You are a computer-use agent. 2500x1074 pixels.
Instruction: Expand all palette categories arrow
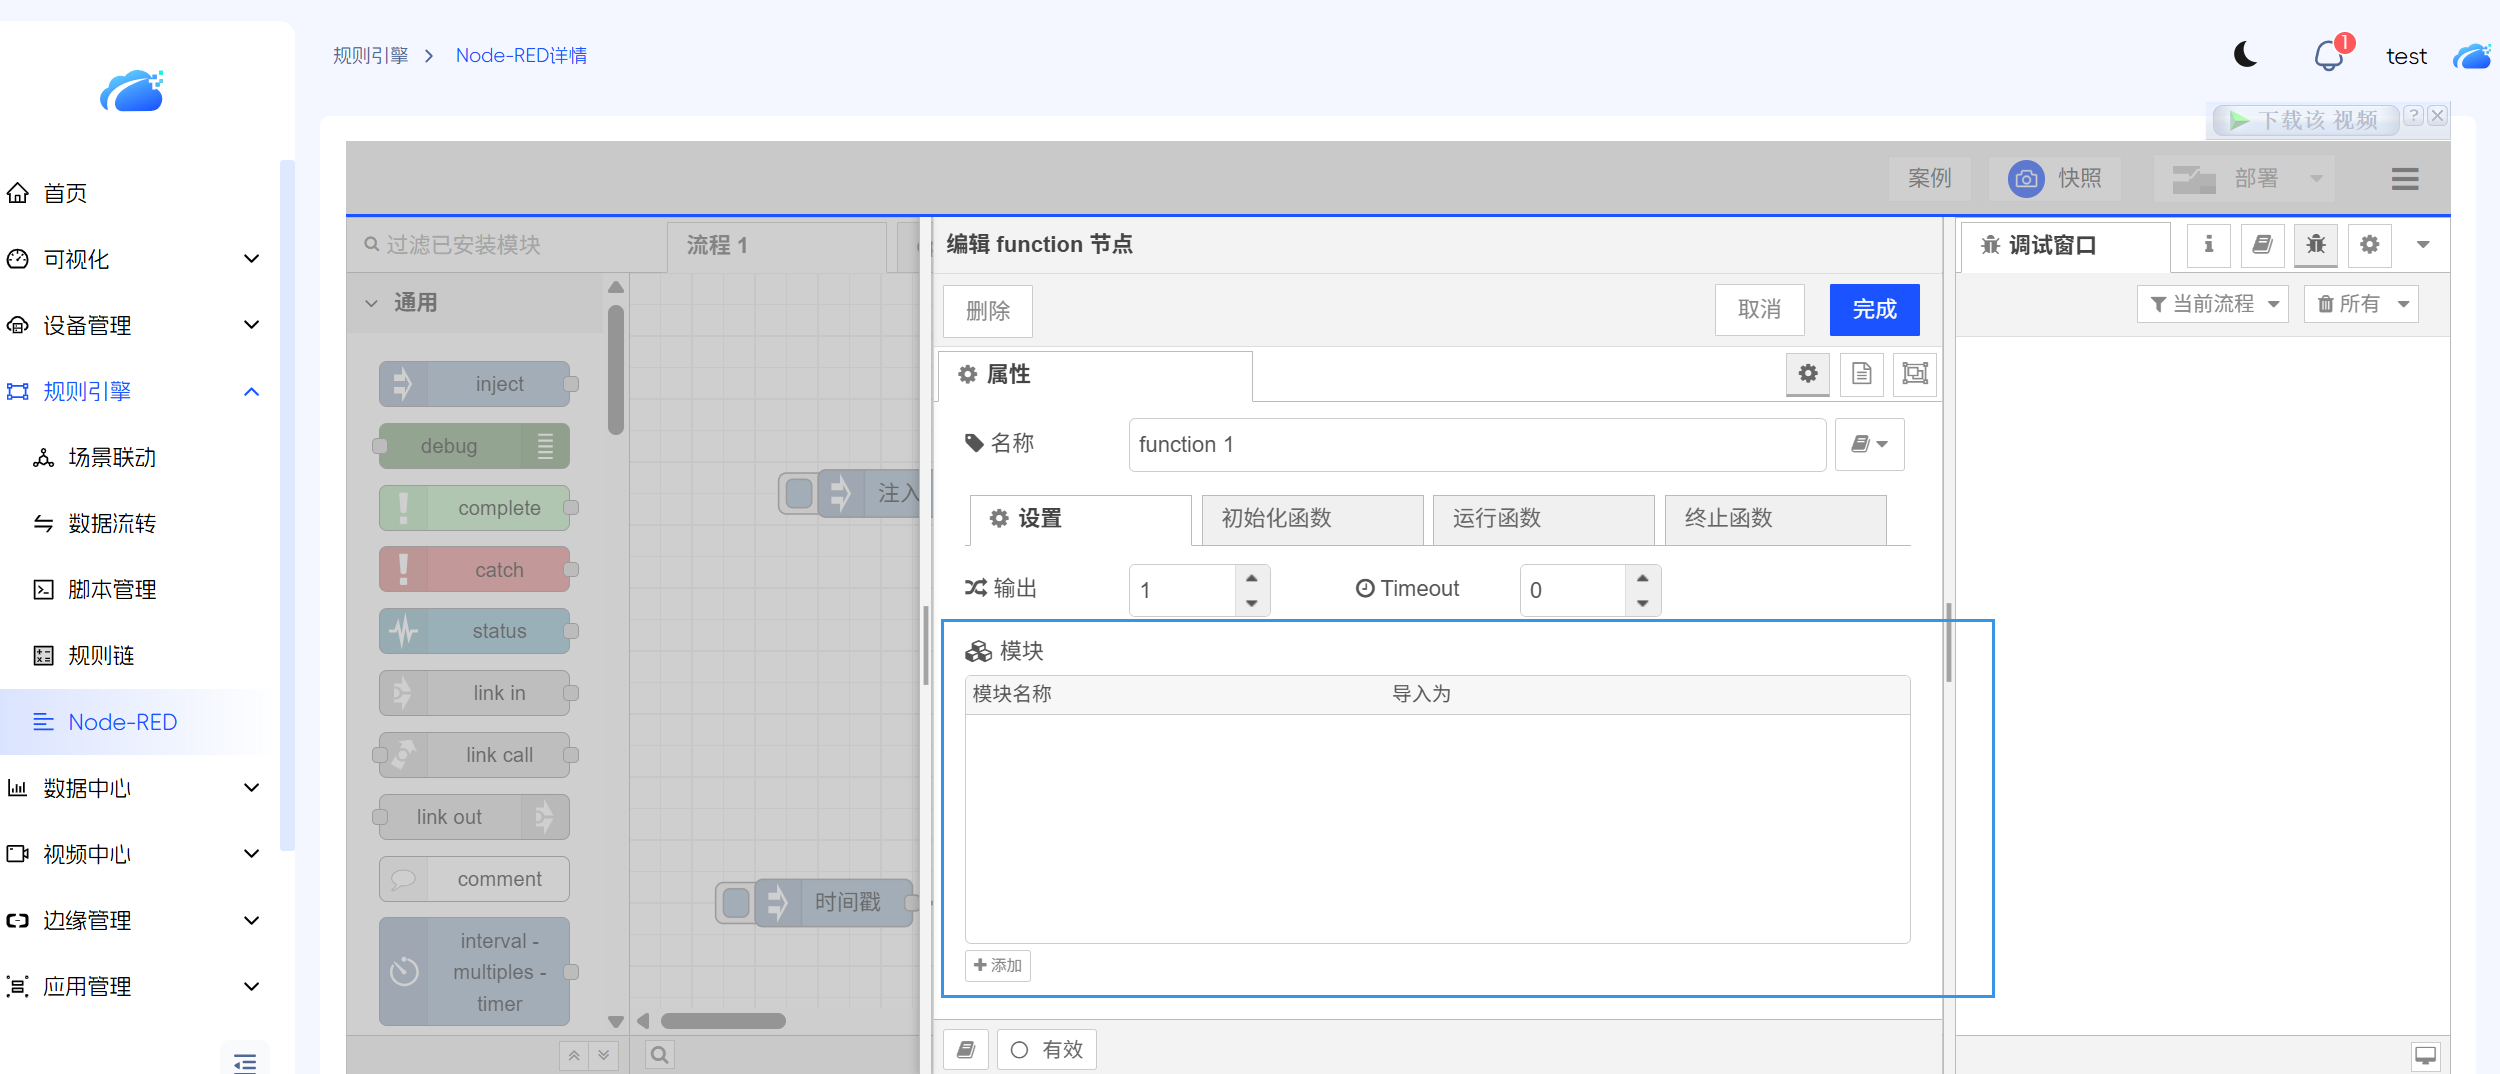pyautogui.click(x=604, y=1055)
